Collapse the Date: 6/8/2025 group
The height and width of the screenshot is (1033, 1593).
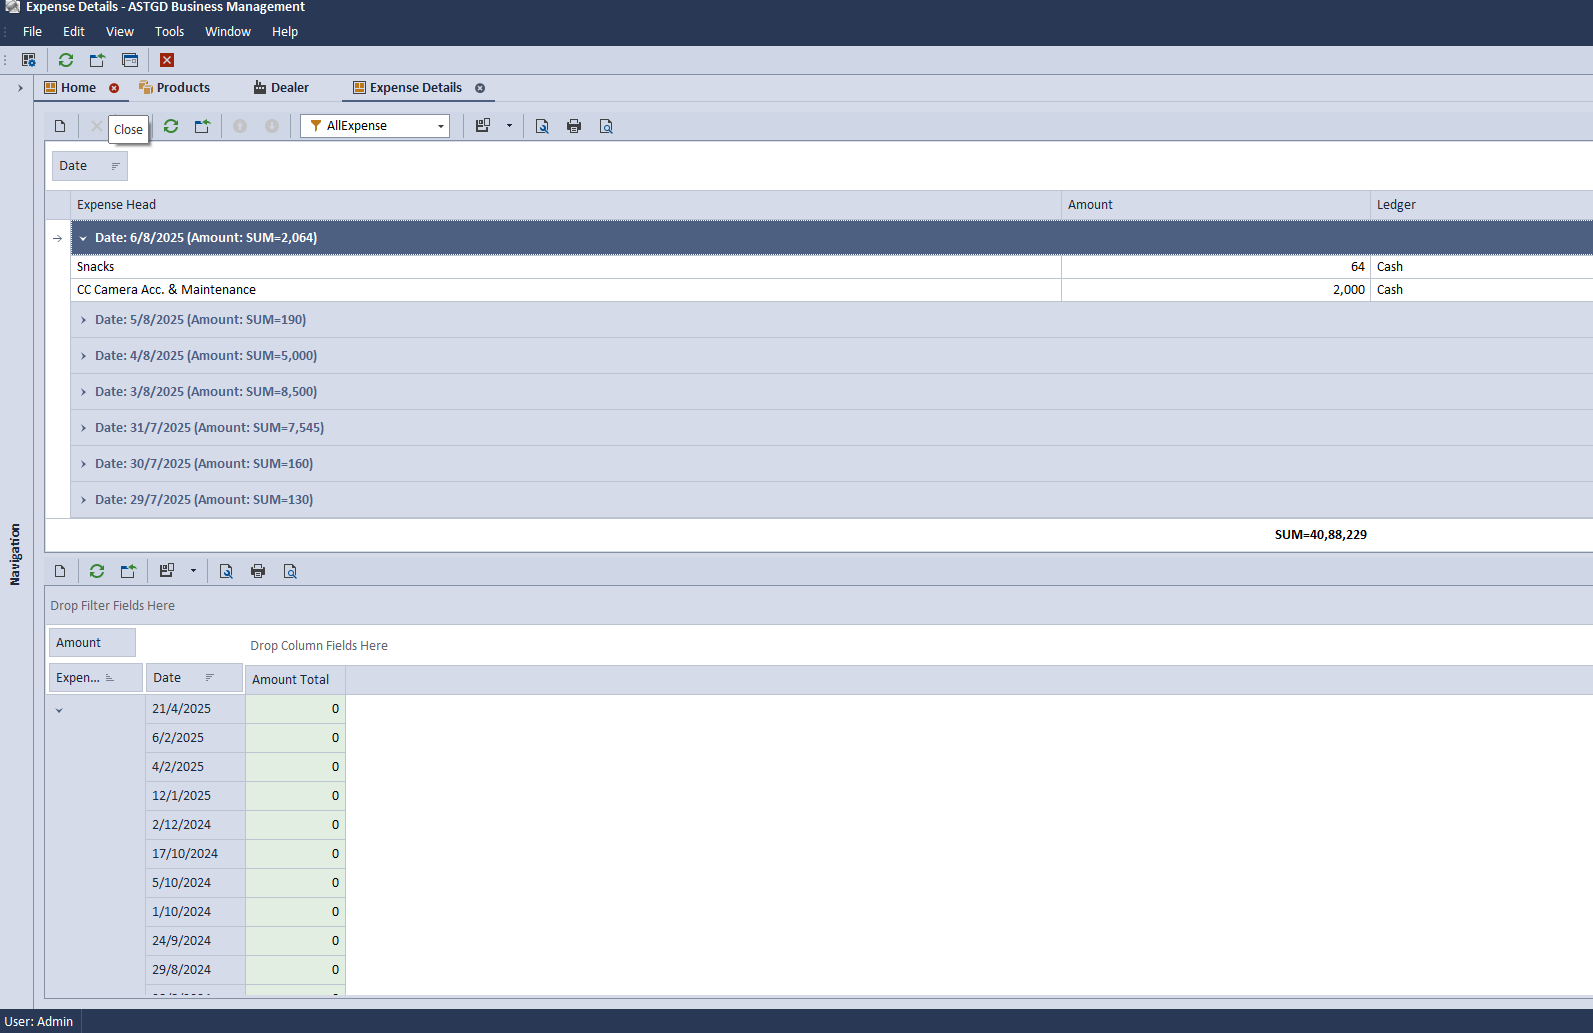[83, 238]
